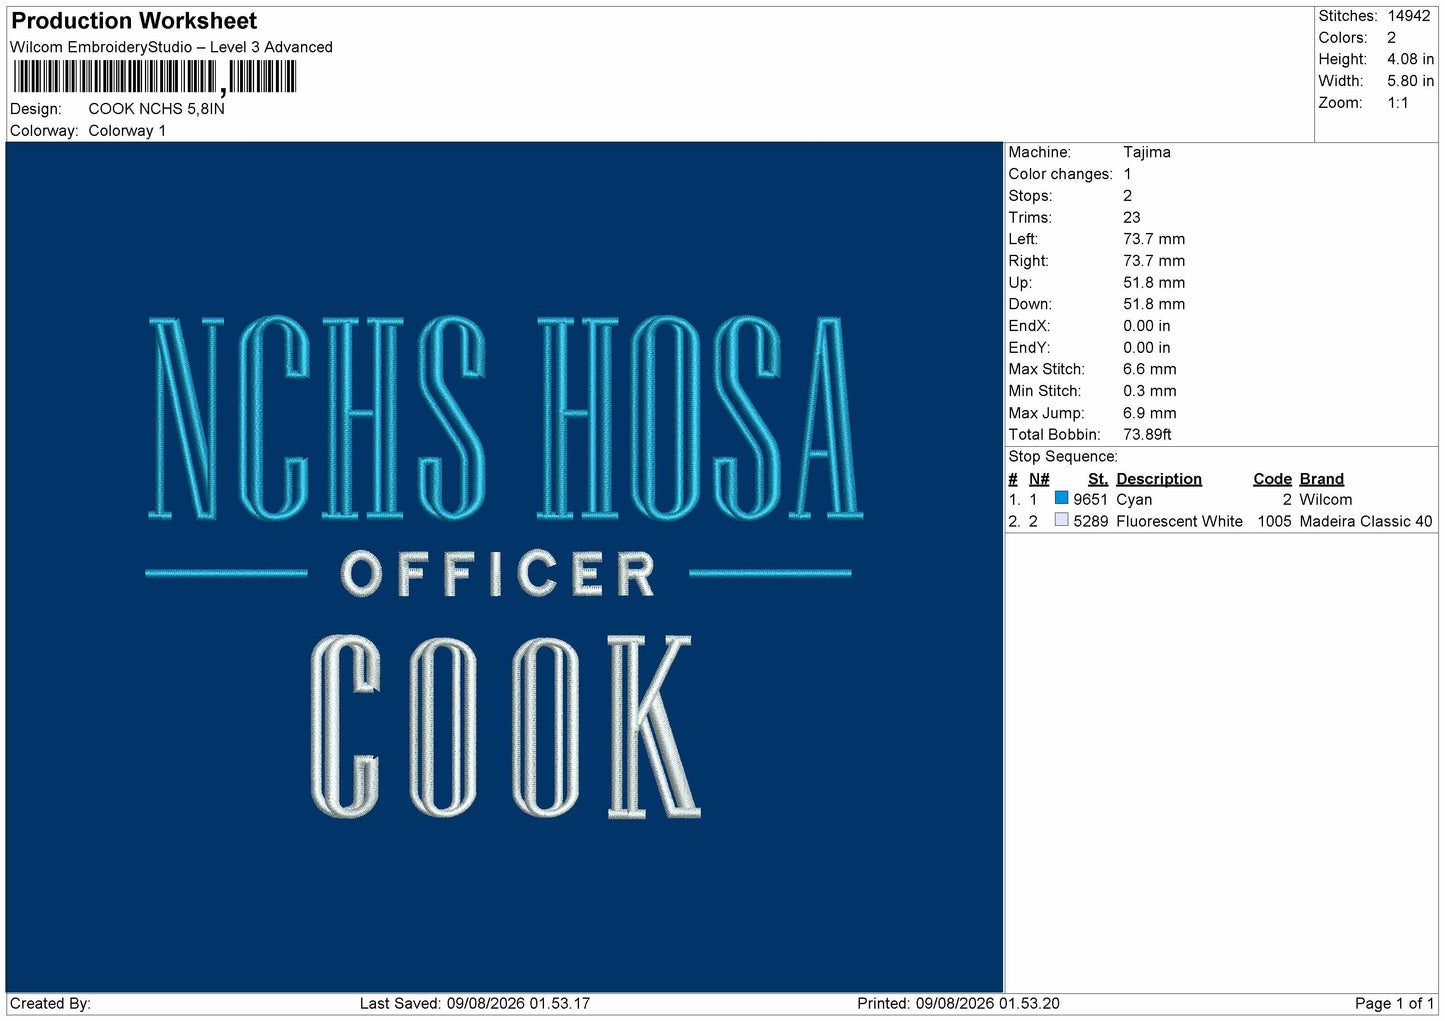Click the Total Bobbin value '73.89ft'
This screenshot has width=1445, height=1021.
(1147, 435)
